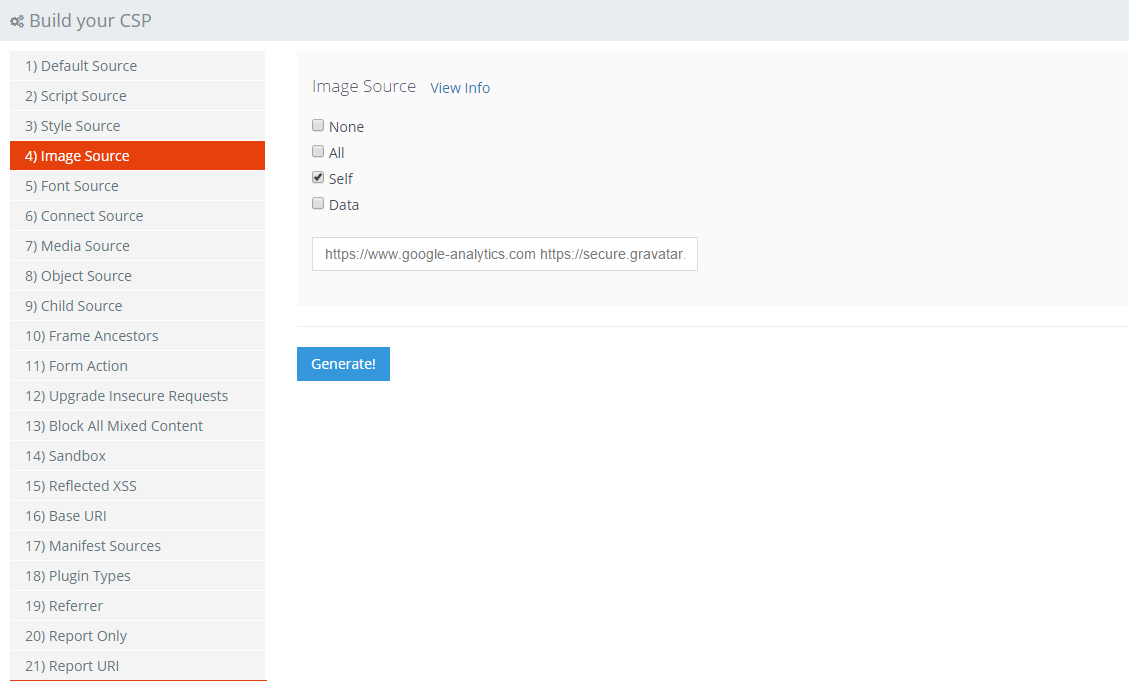Select Report URI at the list bottom

(x=137, y=666)
